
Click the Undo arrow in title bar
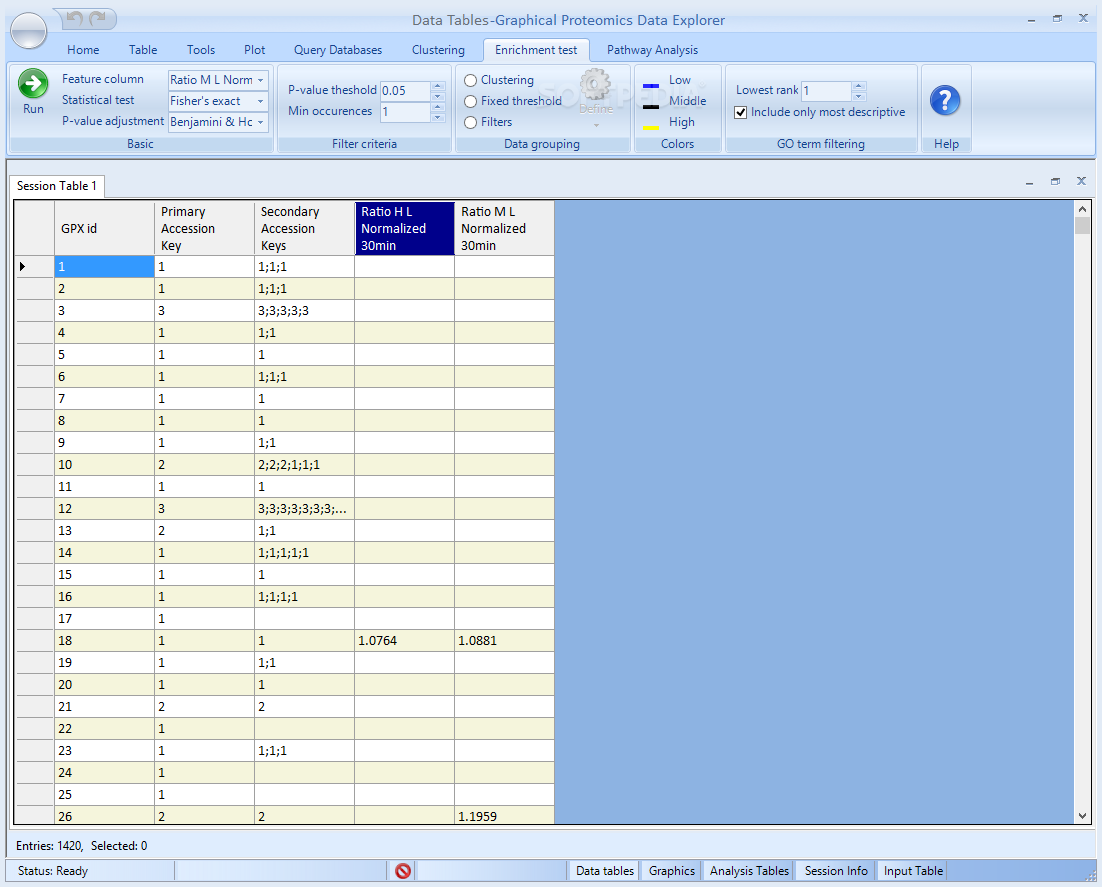(75, 18)
